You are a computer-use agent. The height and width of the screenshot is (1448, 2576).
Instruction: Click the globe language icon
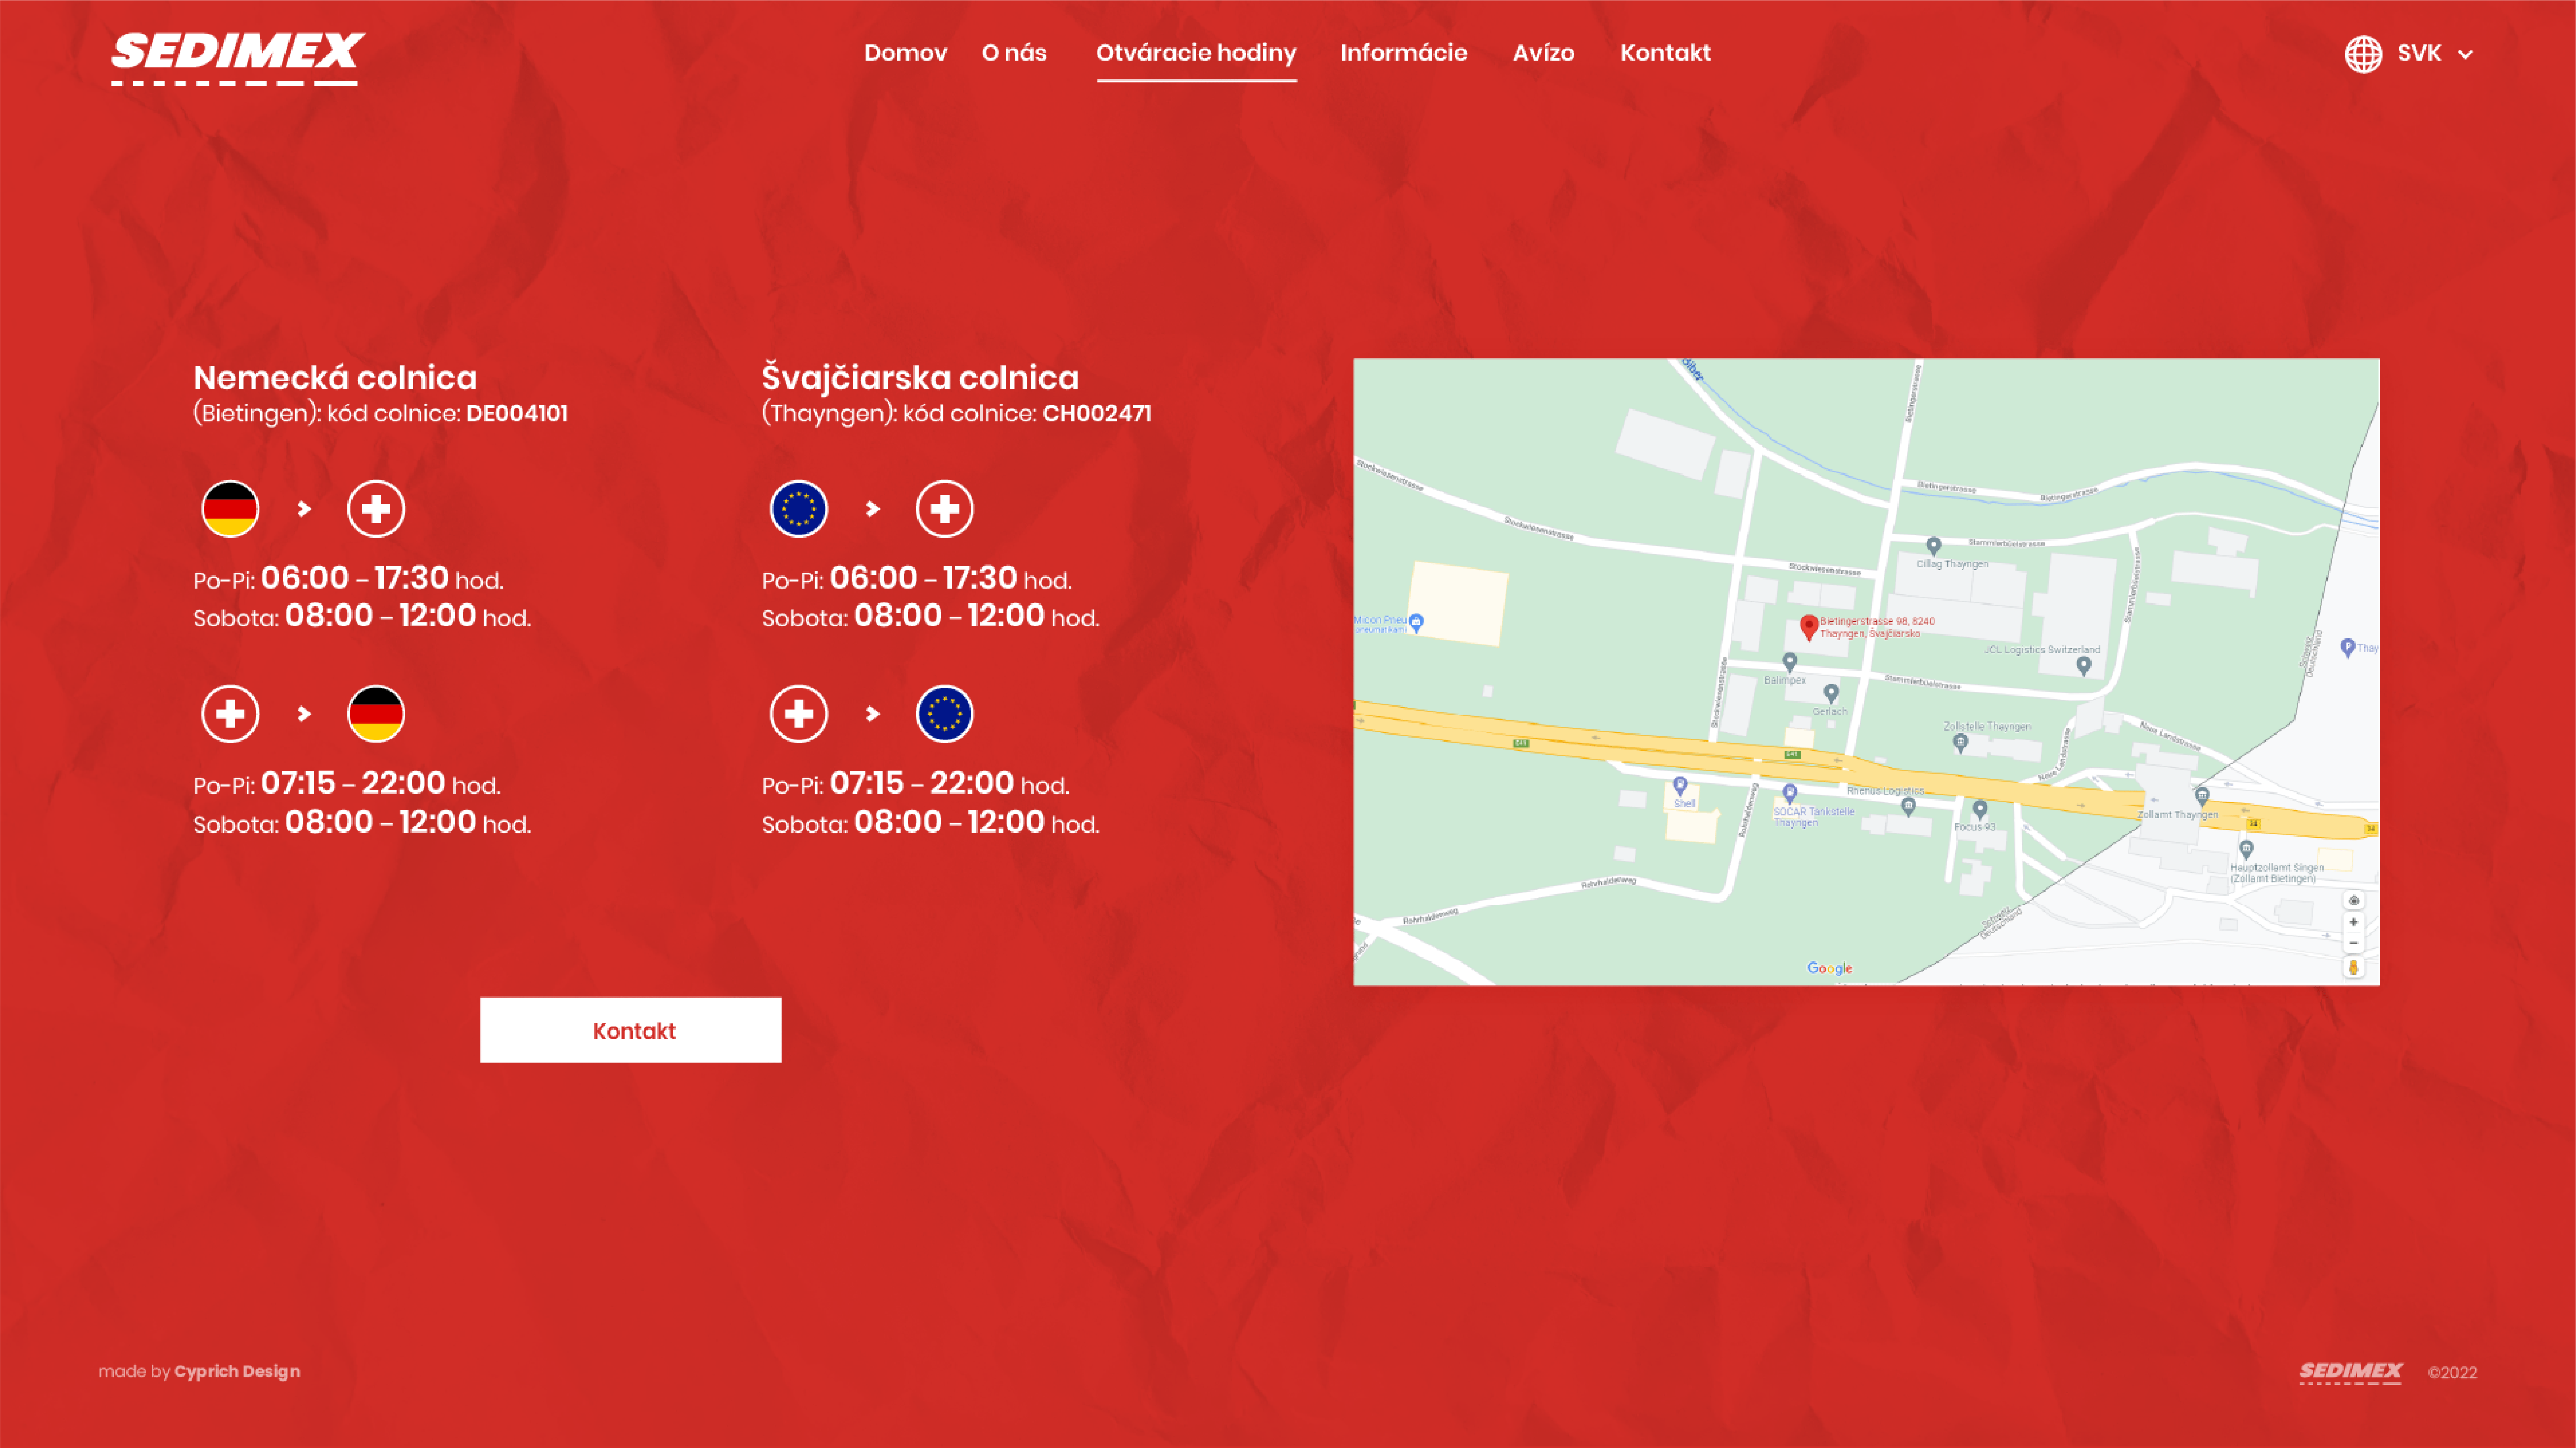pyautogui.click(x=2363, y=54)
